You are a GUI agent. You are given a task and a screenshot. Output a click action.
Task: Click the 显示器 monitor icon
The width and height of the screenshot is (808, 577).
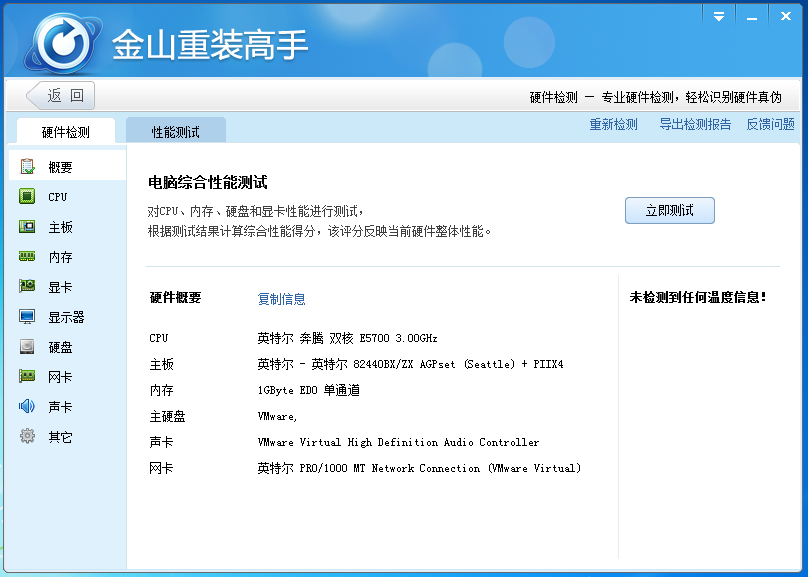coord(27,316)
